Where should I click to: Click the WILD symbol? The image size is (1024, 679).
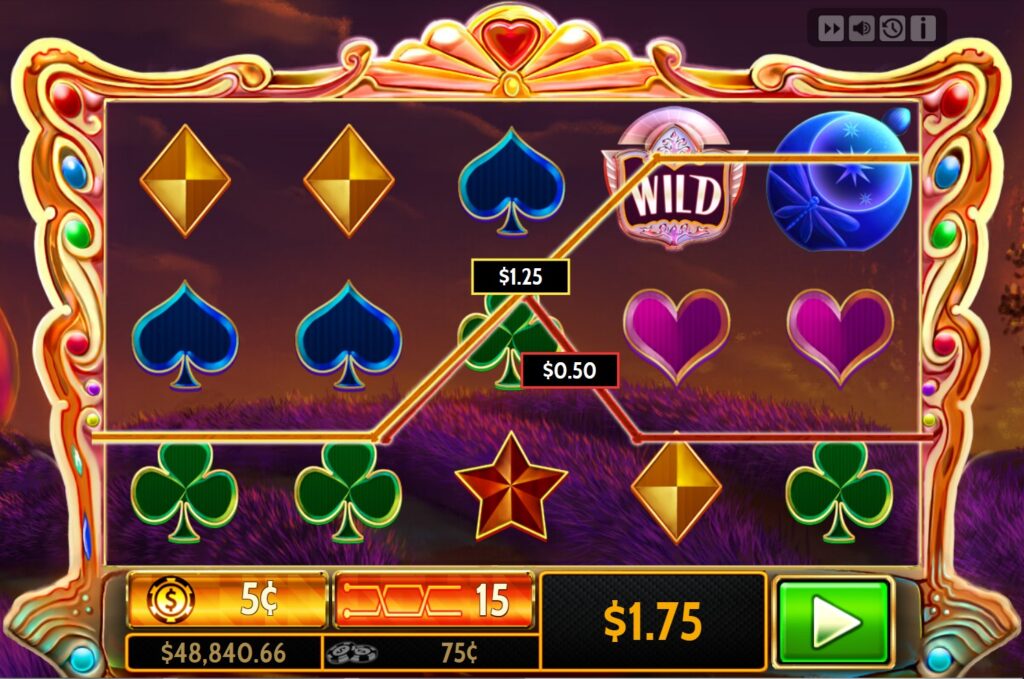pos(675,178)
